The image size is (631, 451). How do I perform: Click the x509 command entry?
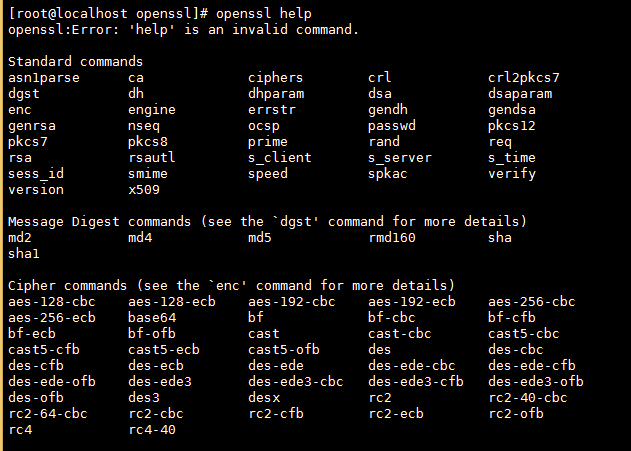pos(144,189)
